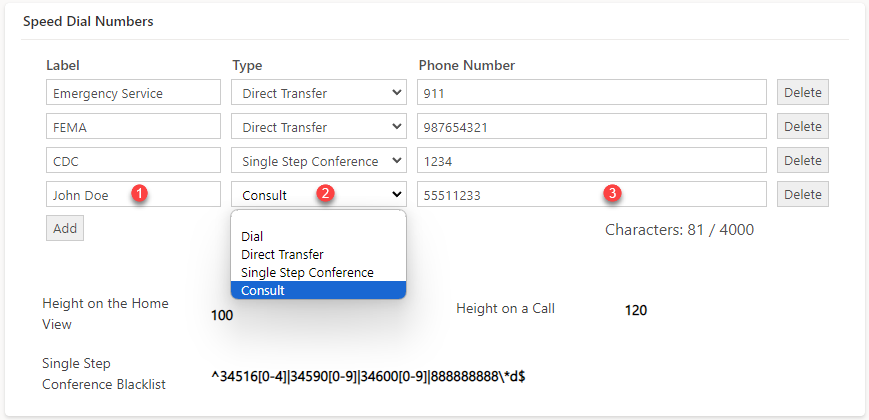Click the FEMA label field
Viewport: 869px width, 420px height.
click(x=133, y=126)
